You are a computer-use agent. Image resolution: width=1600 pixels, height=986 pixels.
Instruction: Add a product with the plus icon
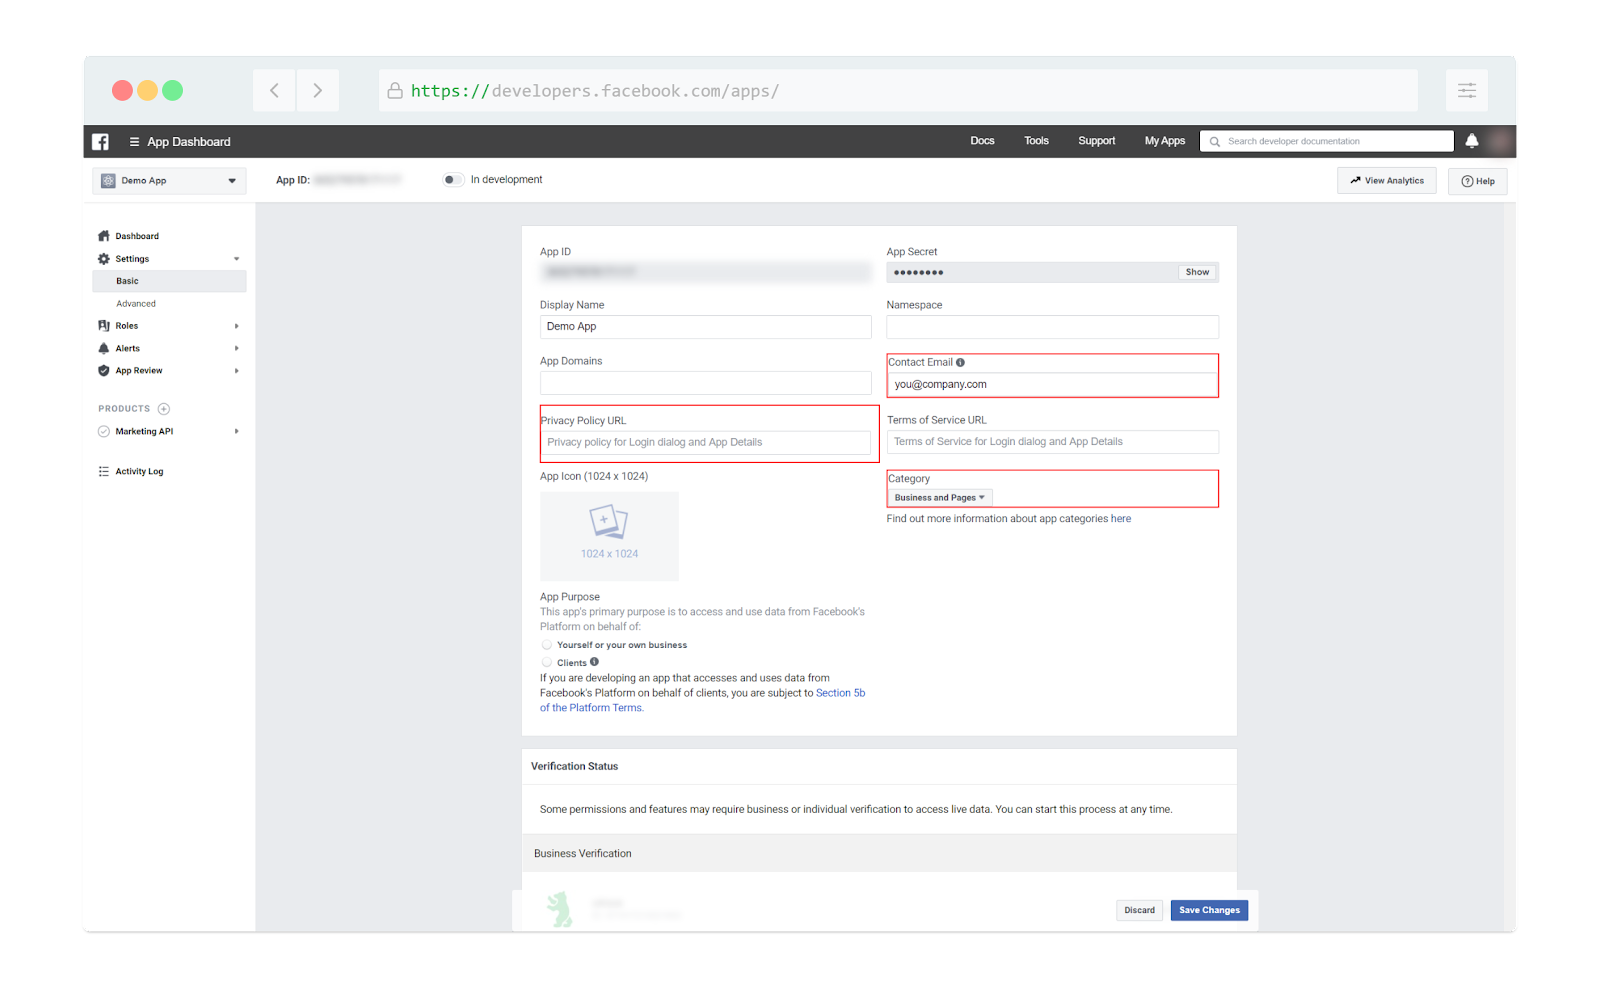pos(164,409)
